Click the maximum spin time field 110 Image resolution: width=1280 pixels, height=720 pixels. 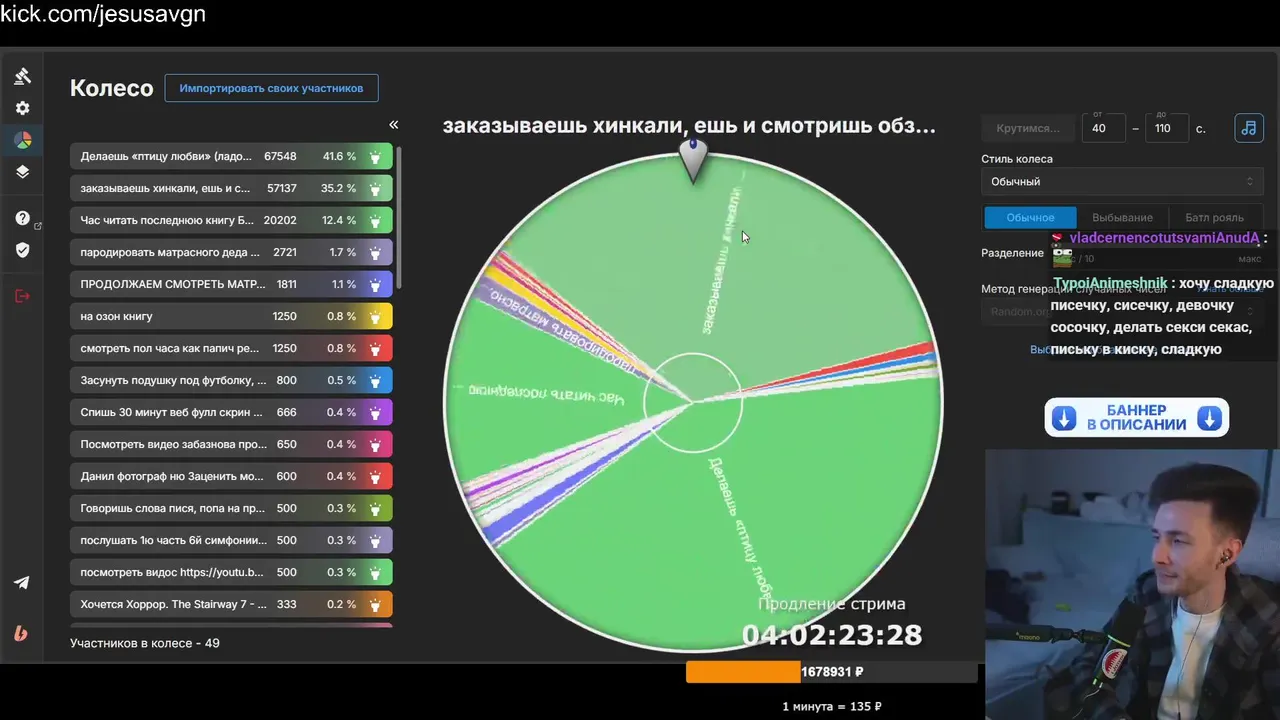click(x=1167, y=128)
